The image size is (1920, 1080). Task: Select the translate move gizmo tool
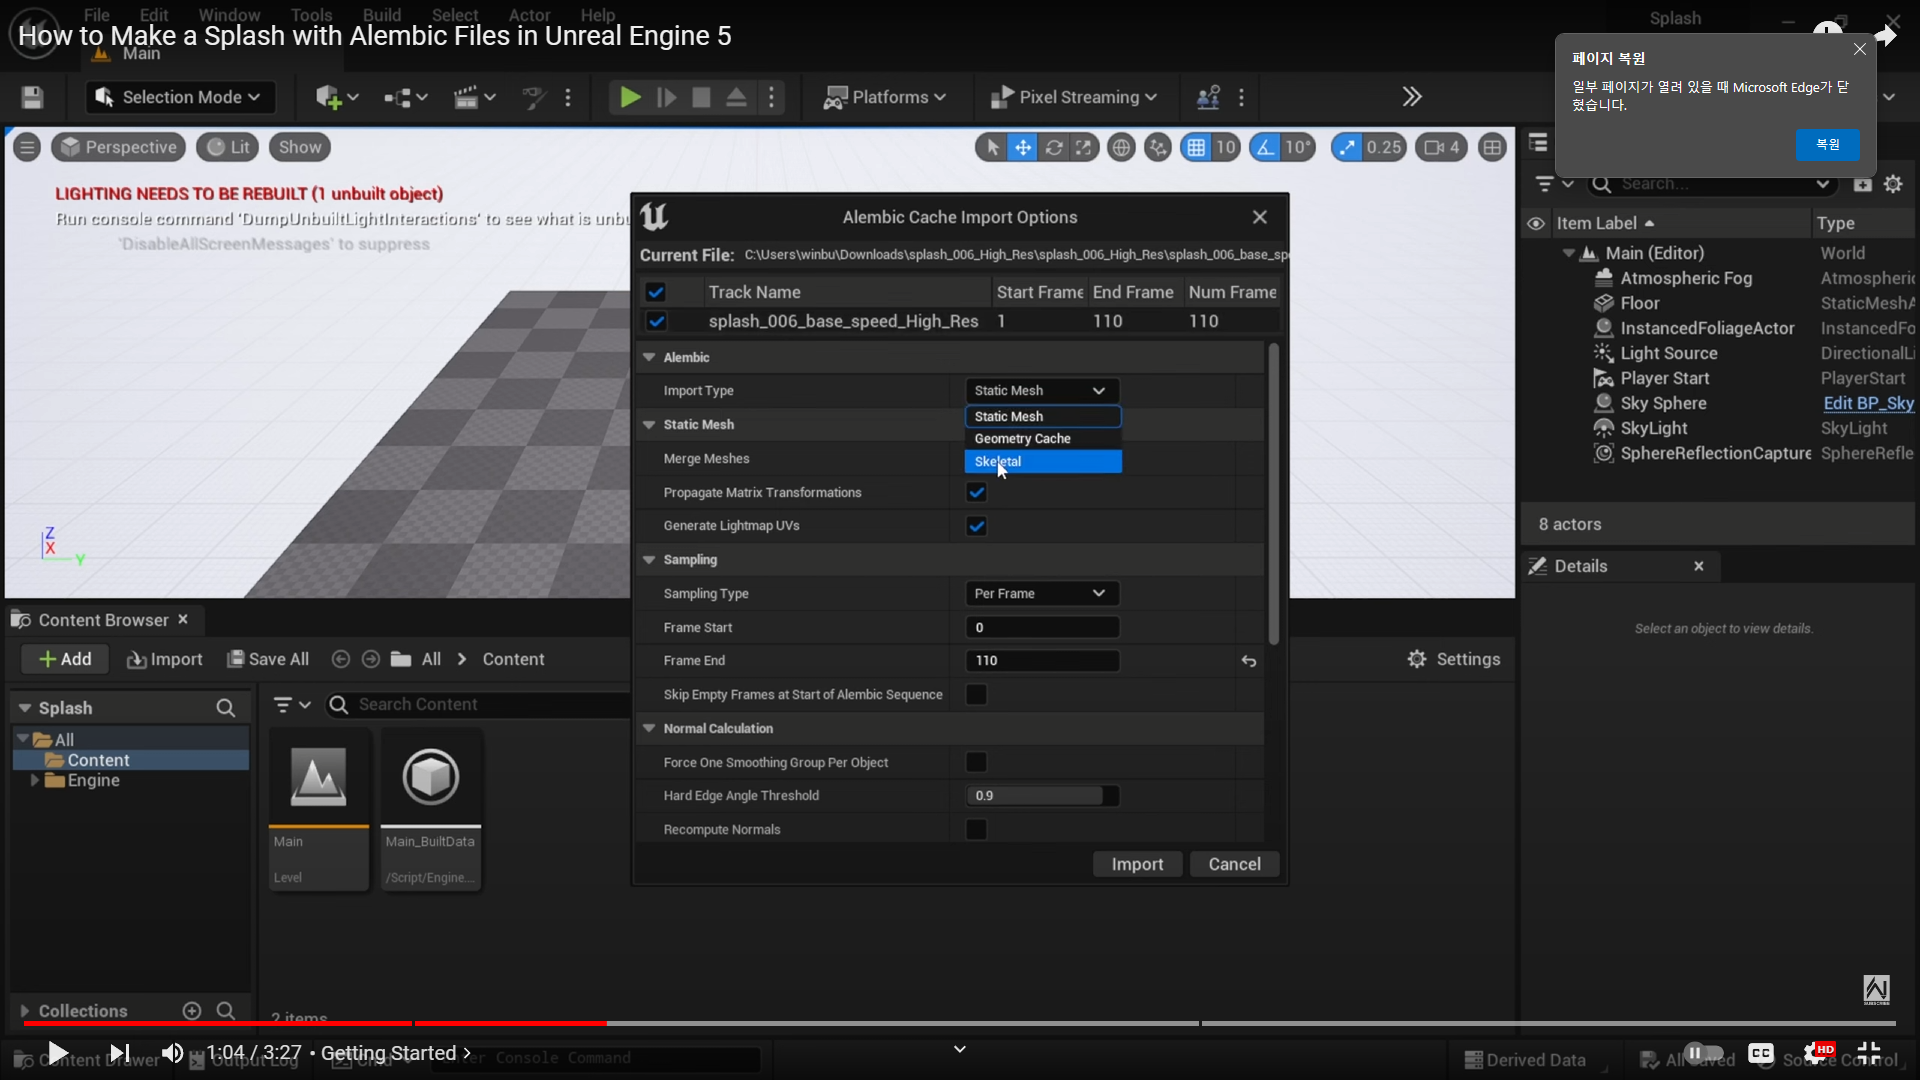[1023, 148]
